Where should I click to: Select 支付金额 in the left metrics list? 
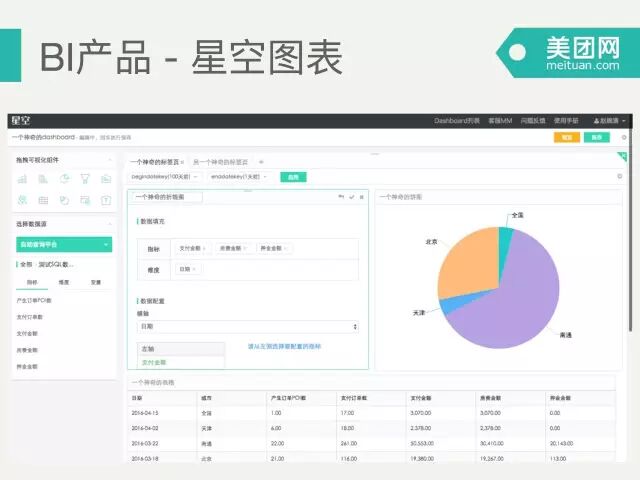tap(27, 333)
